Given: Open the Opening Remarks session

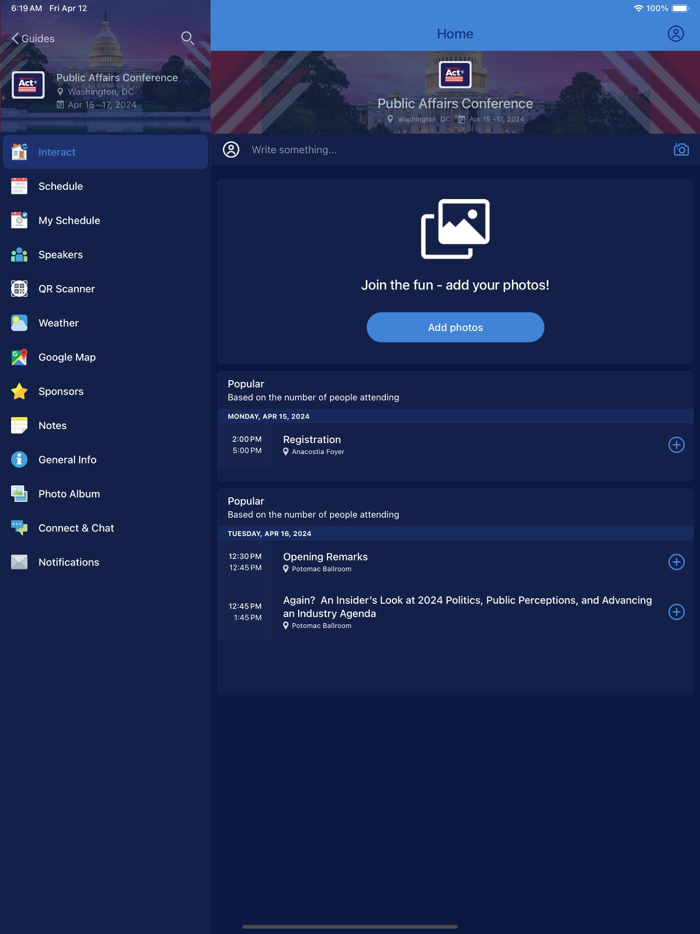Looking at the screenshot, I should click(455, 562).
